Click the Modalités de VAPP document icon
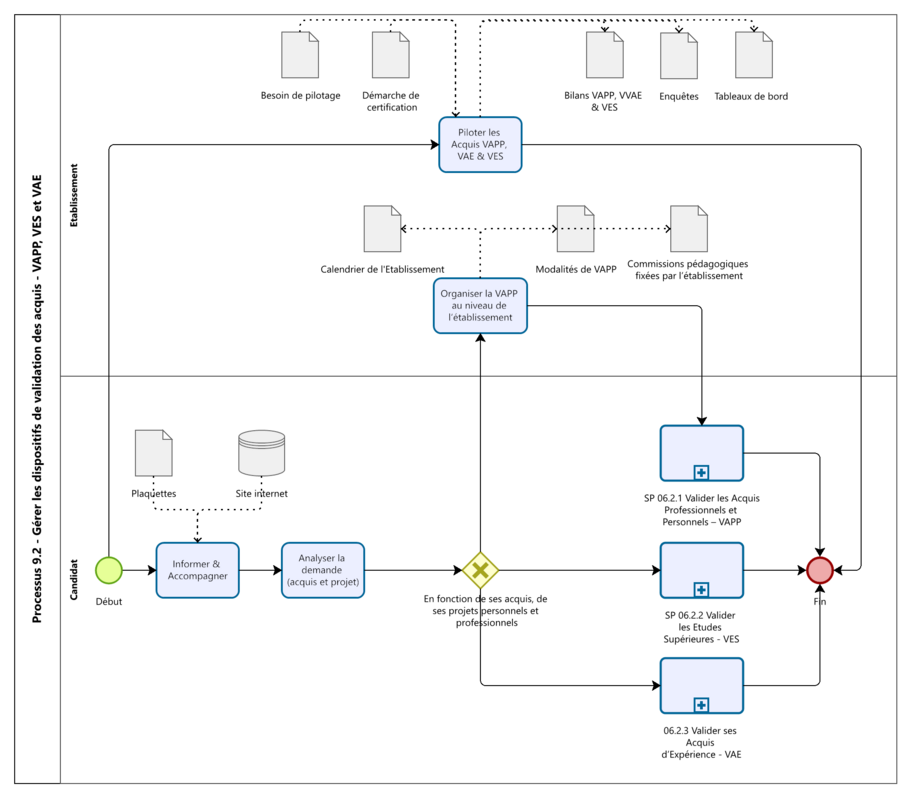911x800 pixels. pyautogui.click(x=575, y=228)
